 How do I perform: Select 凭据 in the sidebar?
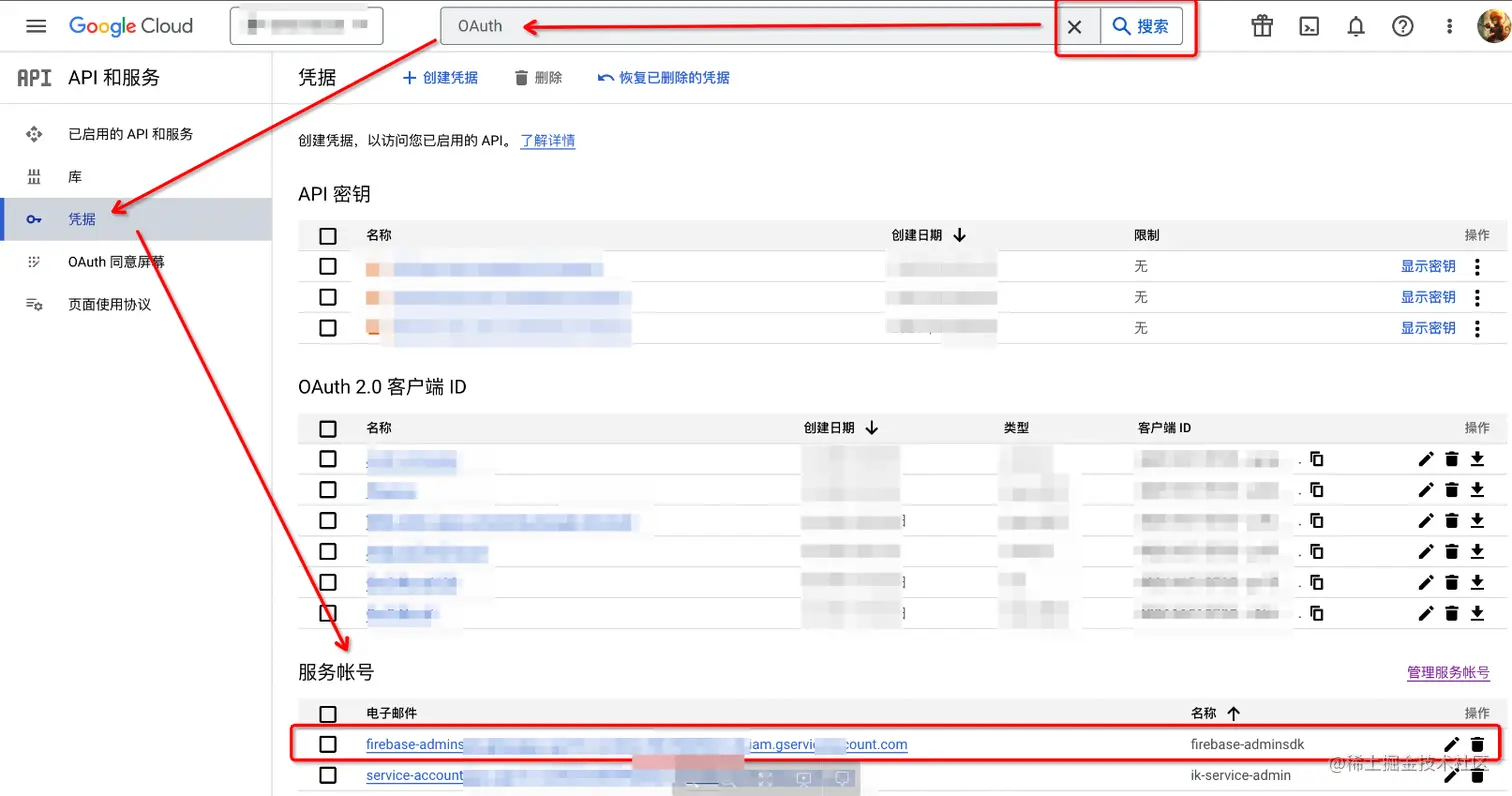[136, 219]
